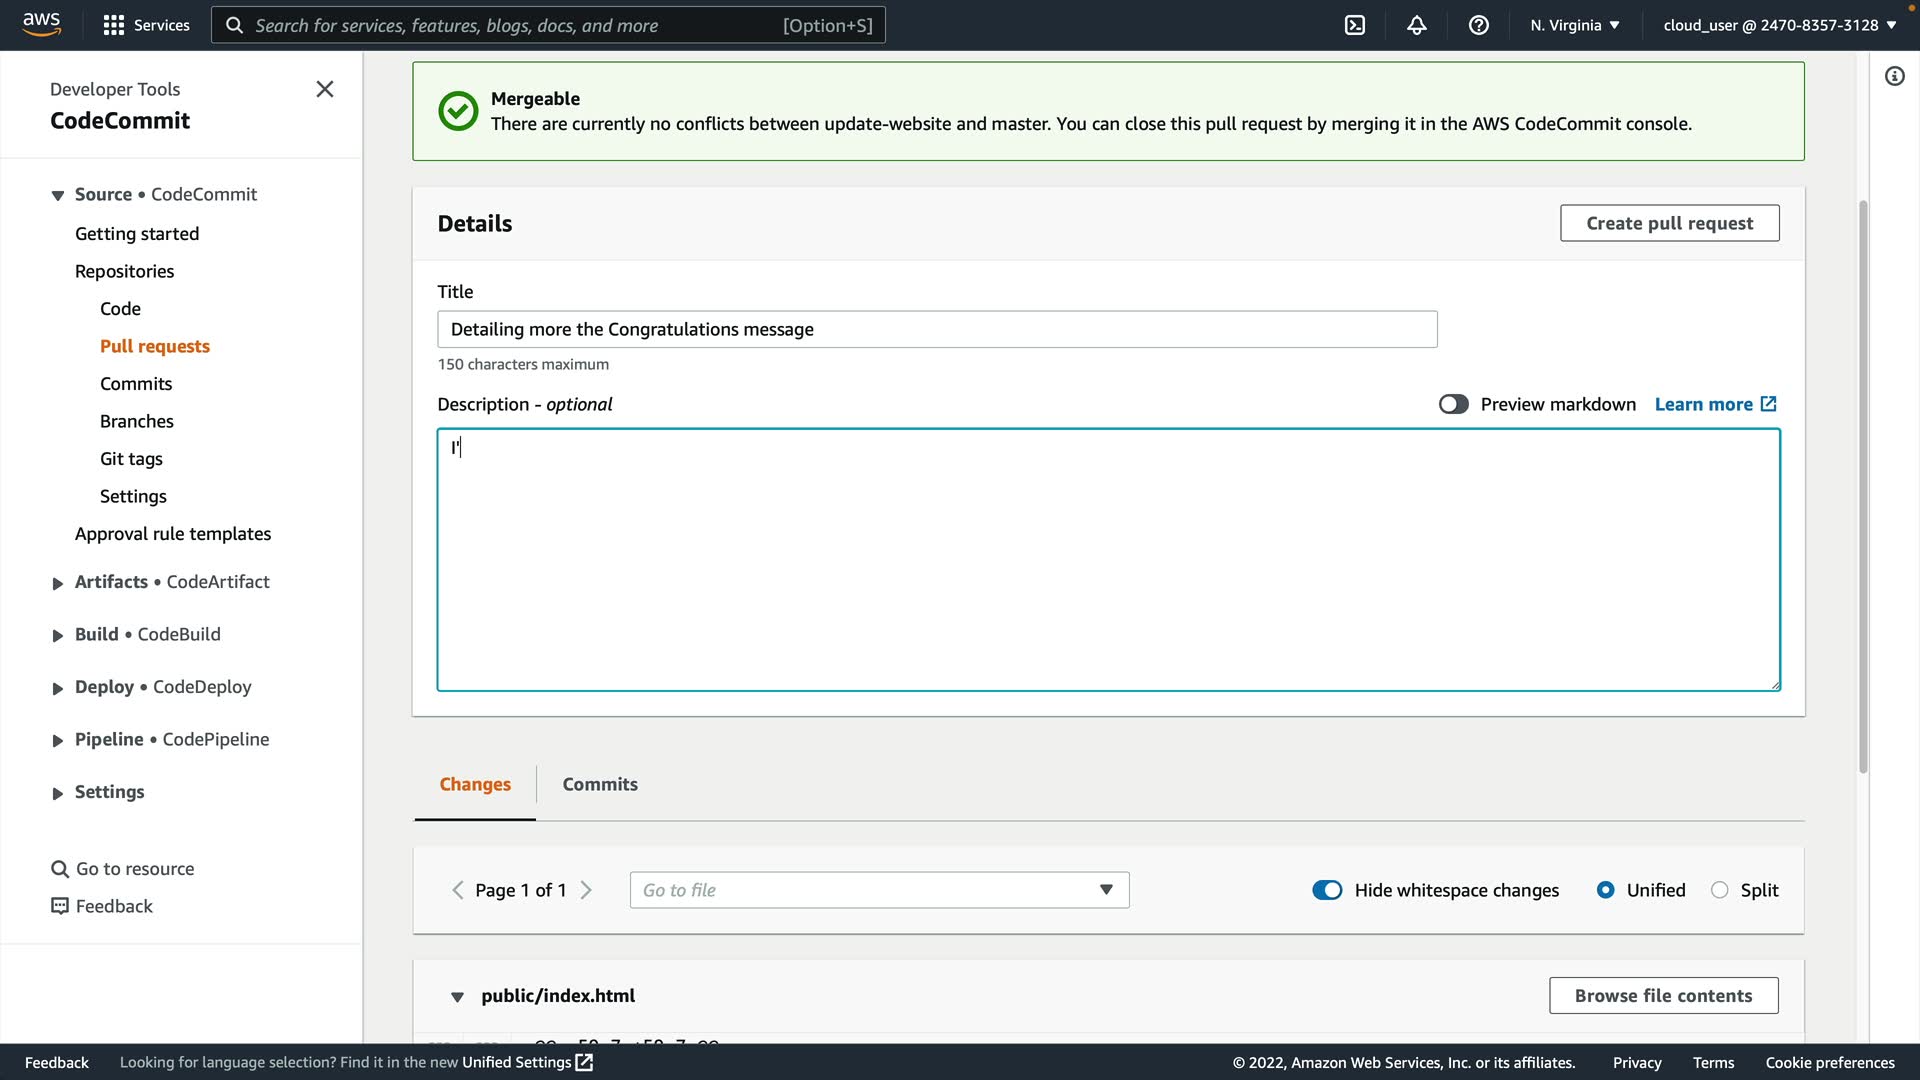
Task: Open the AWS CloudShell icon
Action: pyautogui.click(x=1355, y=25)
